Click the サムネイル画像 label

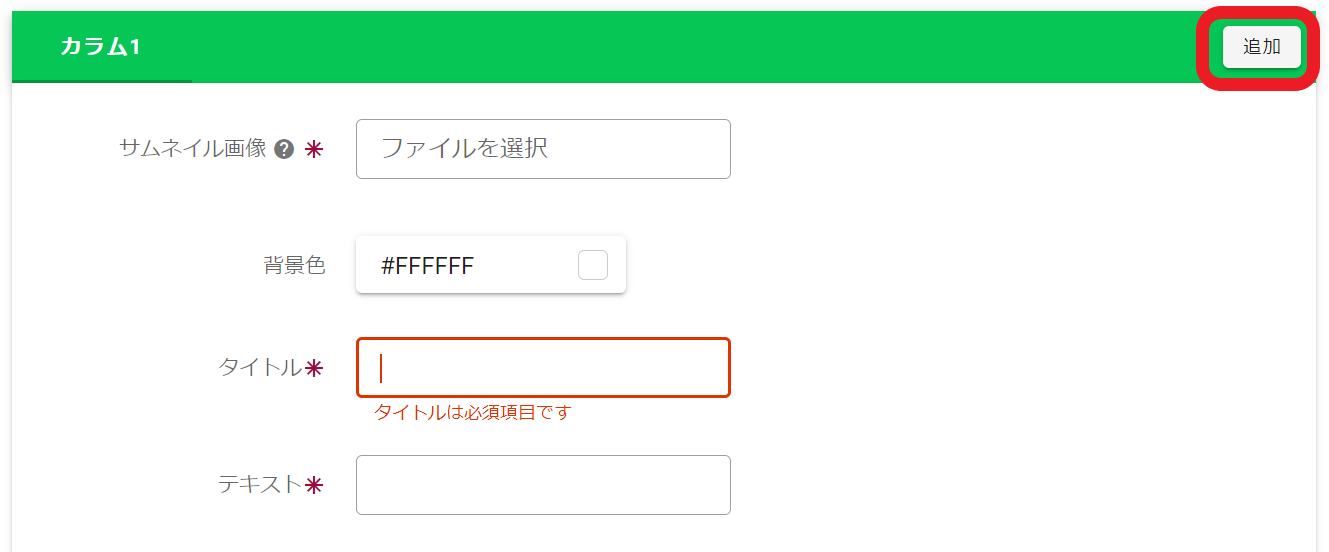[x=193, y=149]
